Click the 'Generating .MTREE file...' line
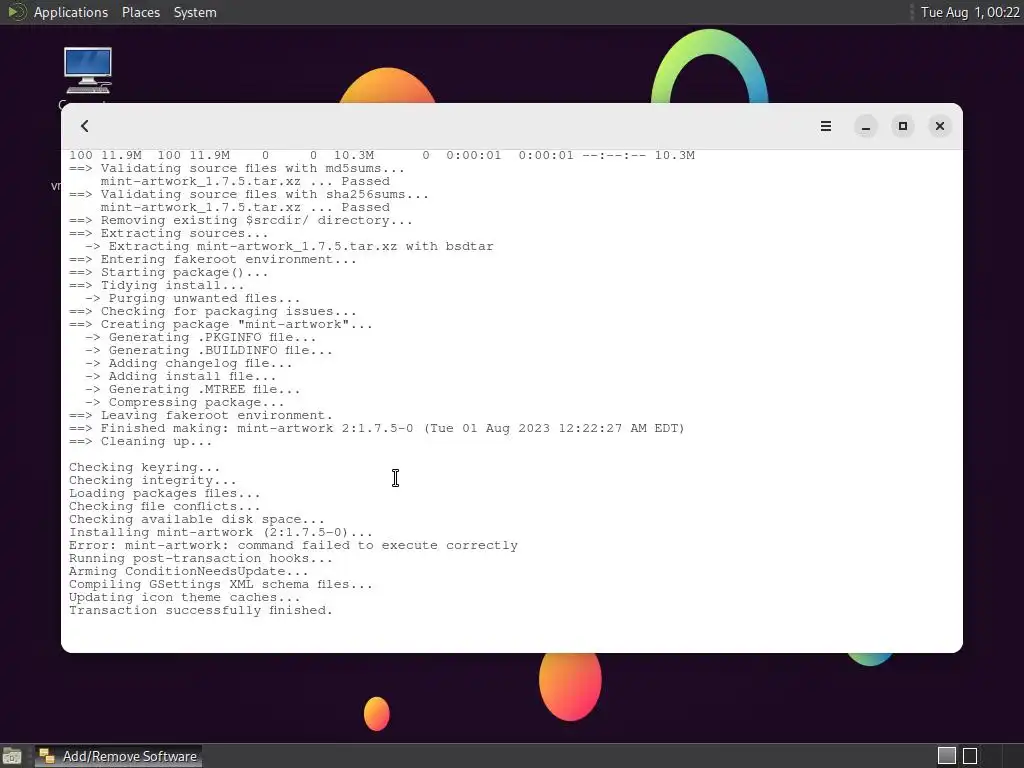The width and height of the screenshot is (1024, 768). point(193,389)
